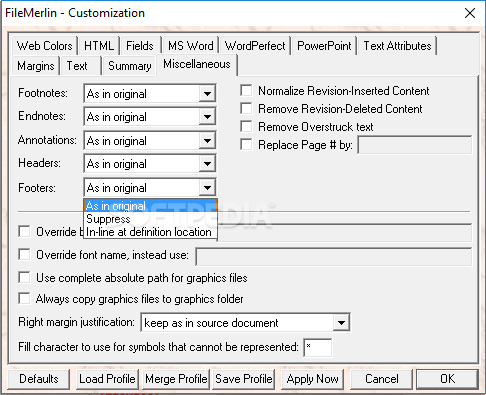The width and height of the screenshot is (486, 395).
Task: Toggle Always copy graphics files to graphics folder
Action: [24, 299]
